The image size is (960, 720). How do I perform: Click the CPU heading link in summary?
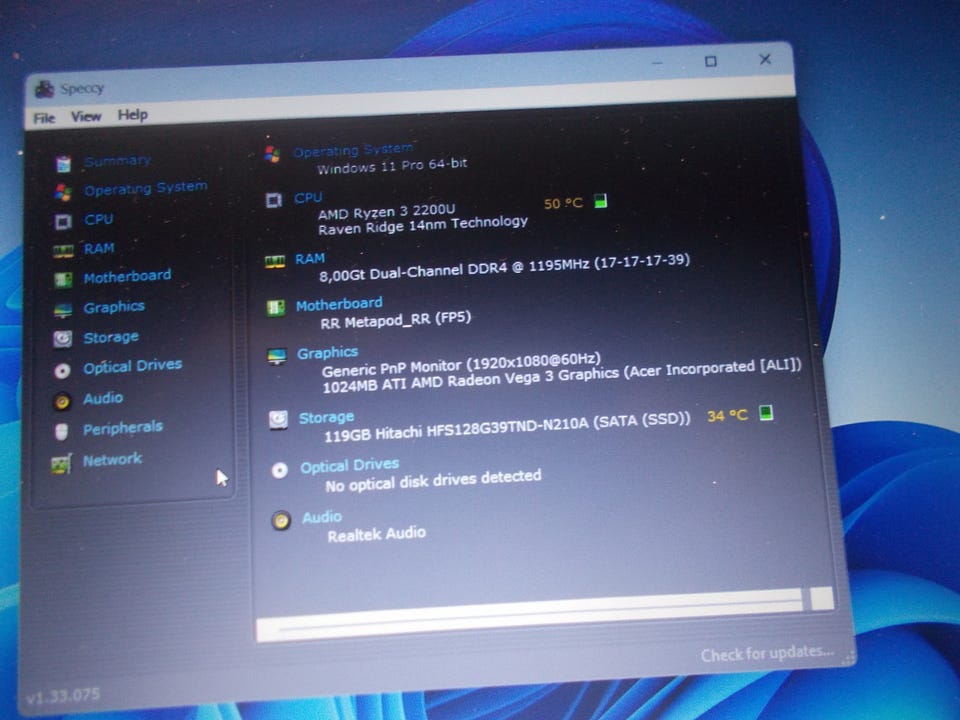click(x=308, y=198)
